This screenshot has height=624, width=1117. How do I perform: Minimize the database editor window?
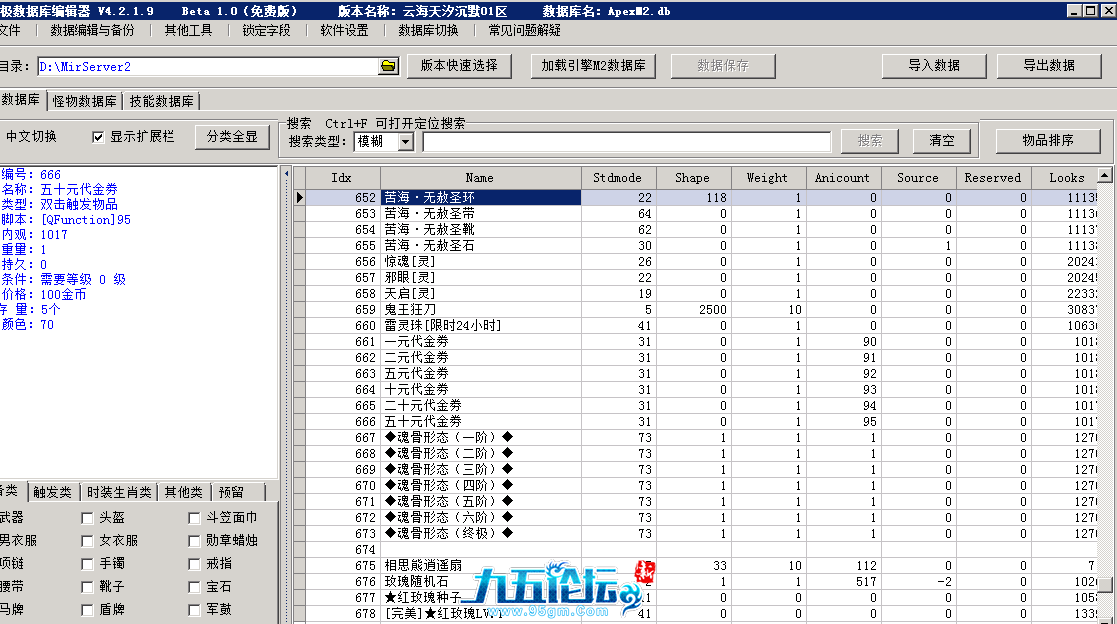point(1072,10)
